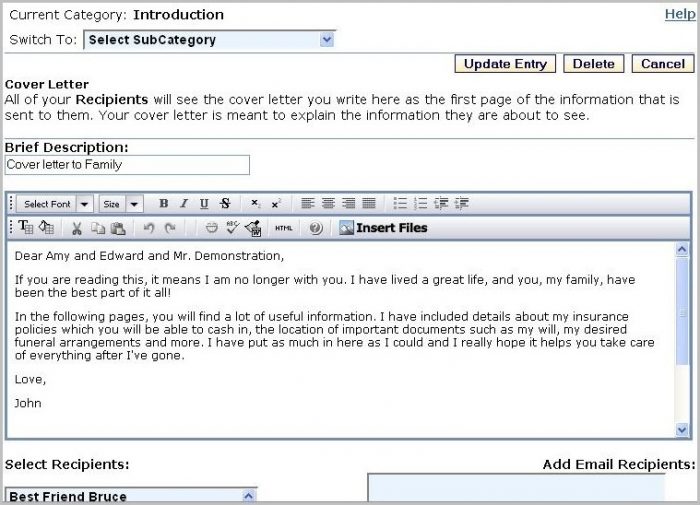Click the Update Entry button

pos(505,64)
